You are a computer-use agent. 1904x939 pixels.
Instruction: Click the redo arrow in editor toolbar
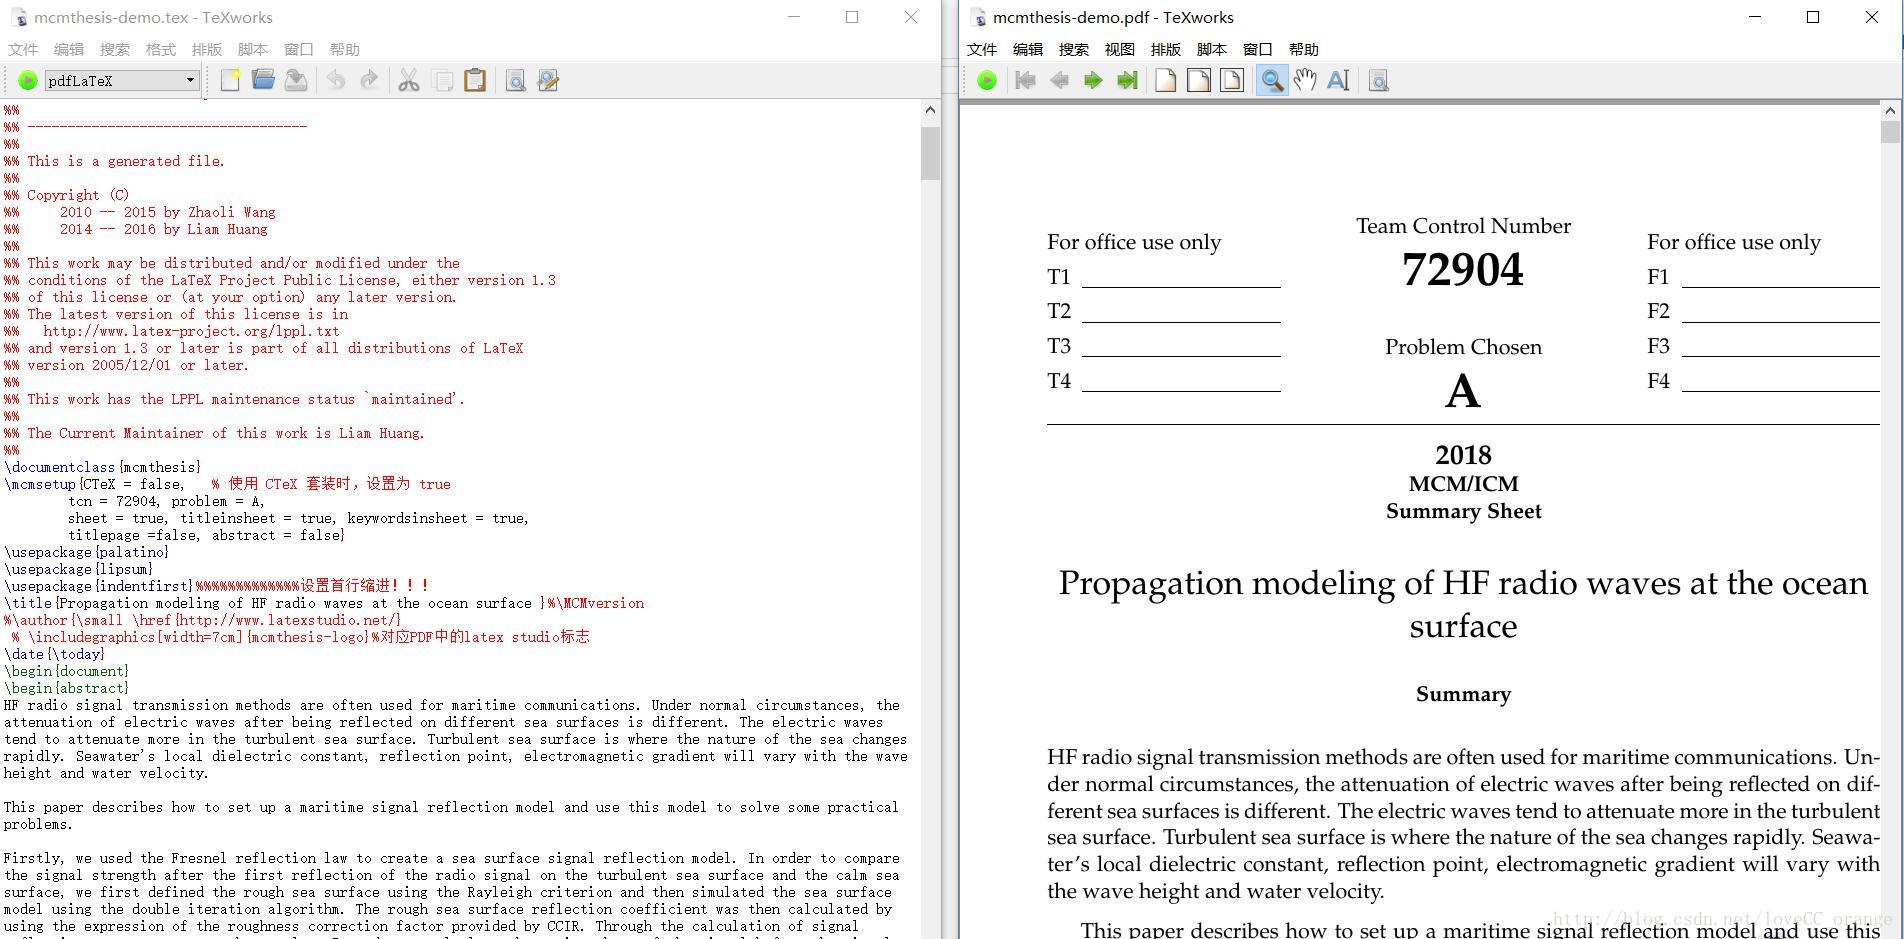click(x=369, y=81)
